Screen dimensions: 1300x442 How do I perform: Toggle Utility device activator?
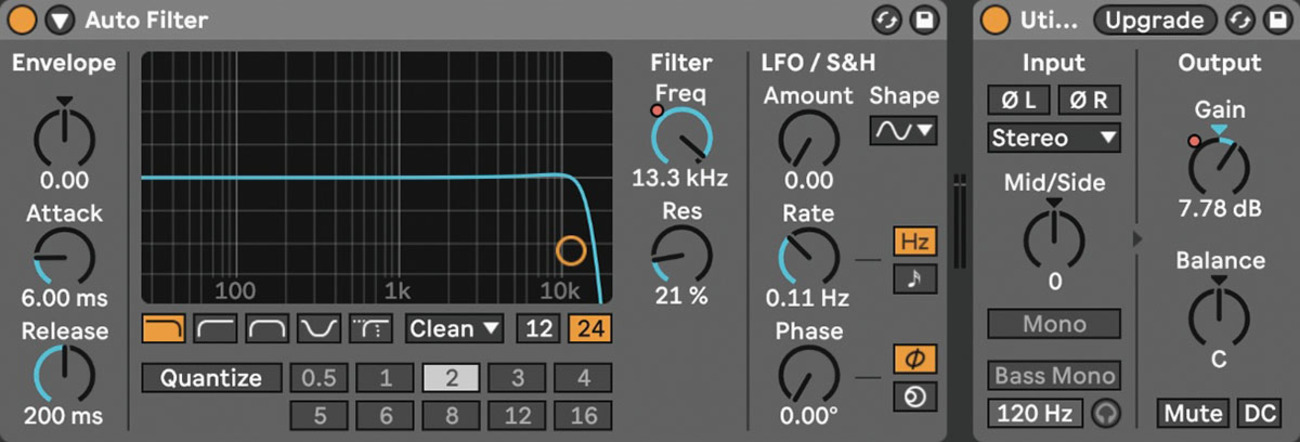pyautogui.click(x=994, y=20)
